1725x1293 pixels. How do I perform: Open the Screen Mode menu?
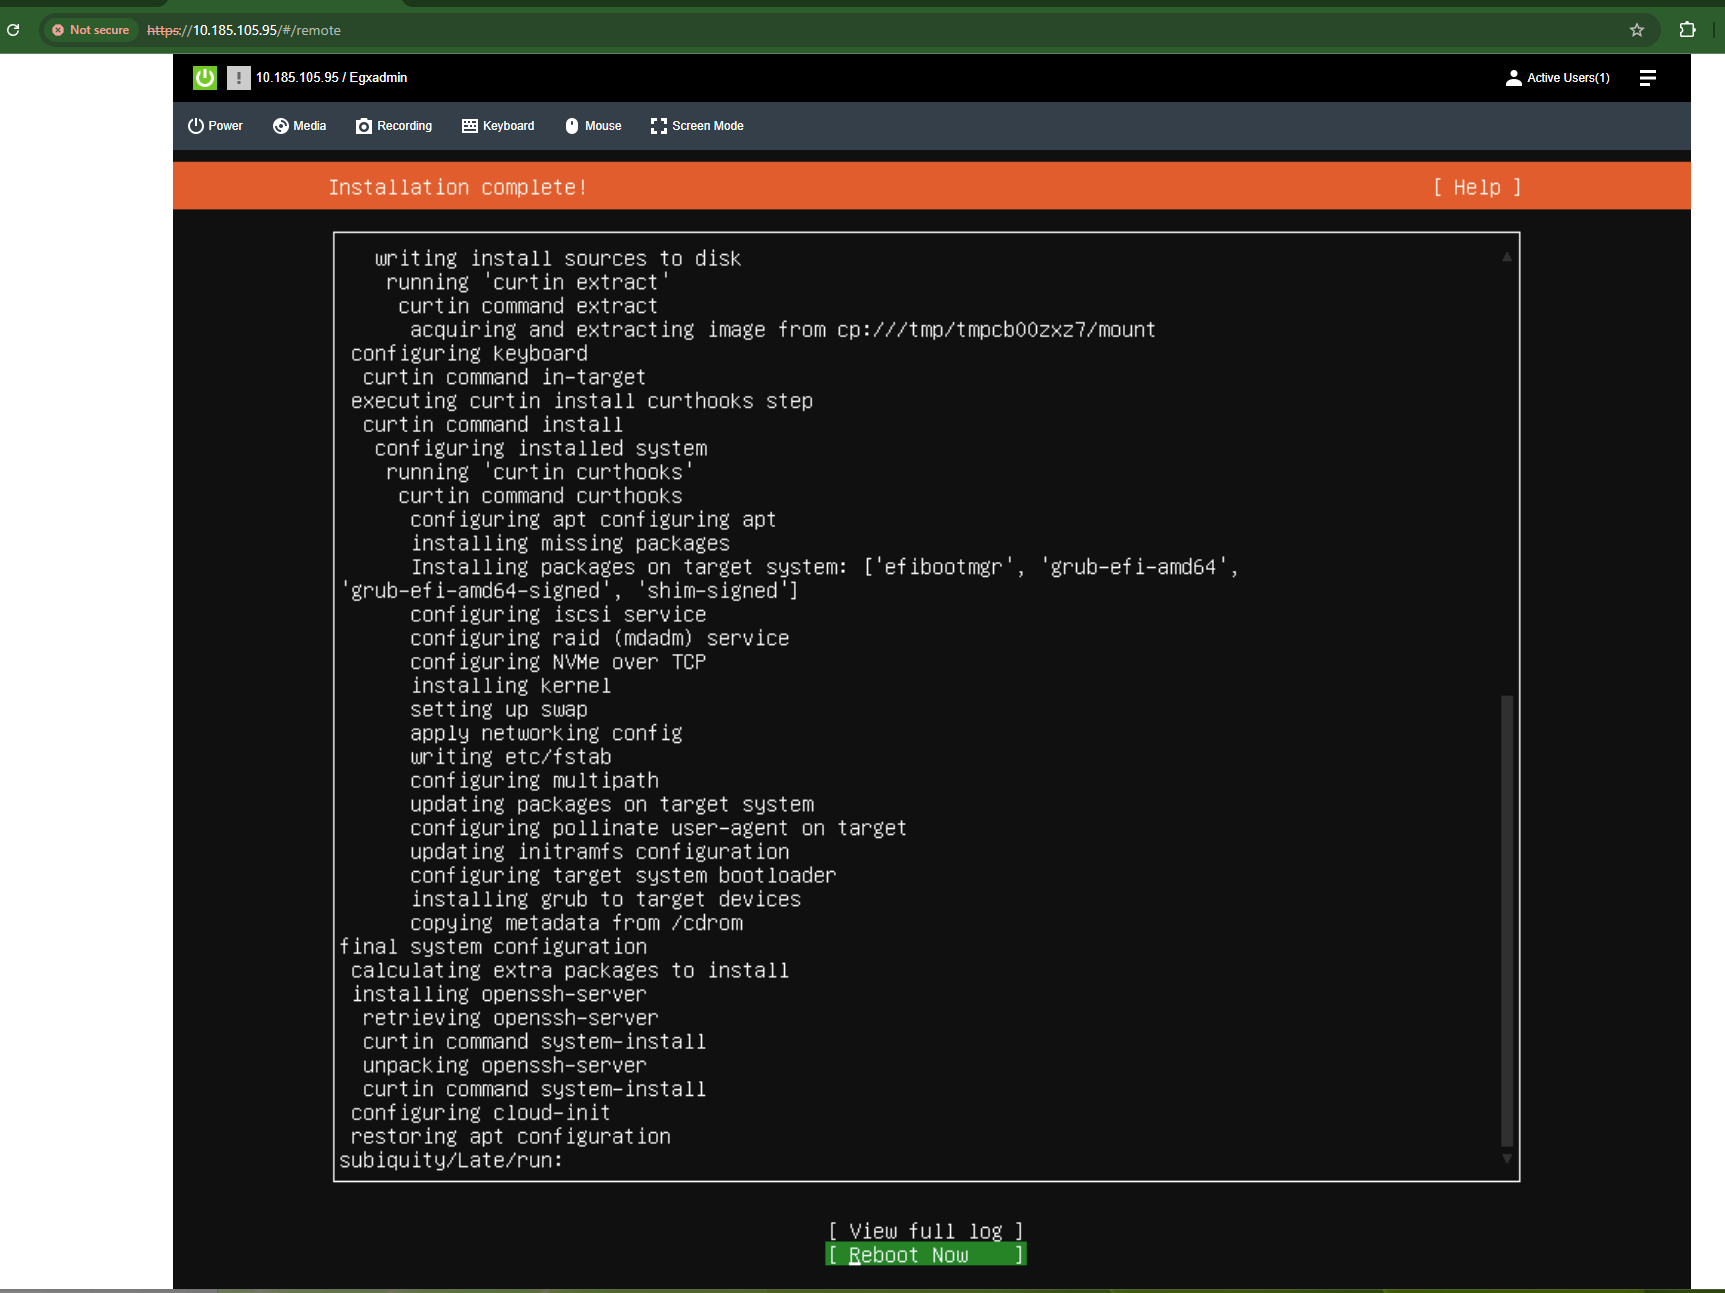[x=697, y=126]
